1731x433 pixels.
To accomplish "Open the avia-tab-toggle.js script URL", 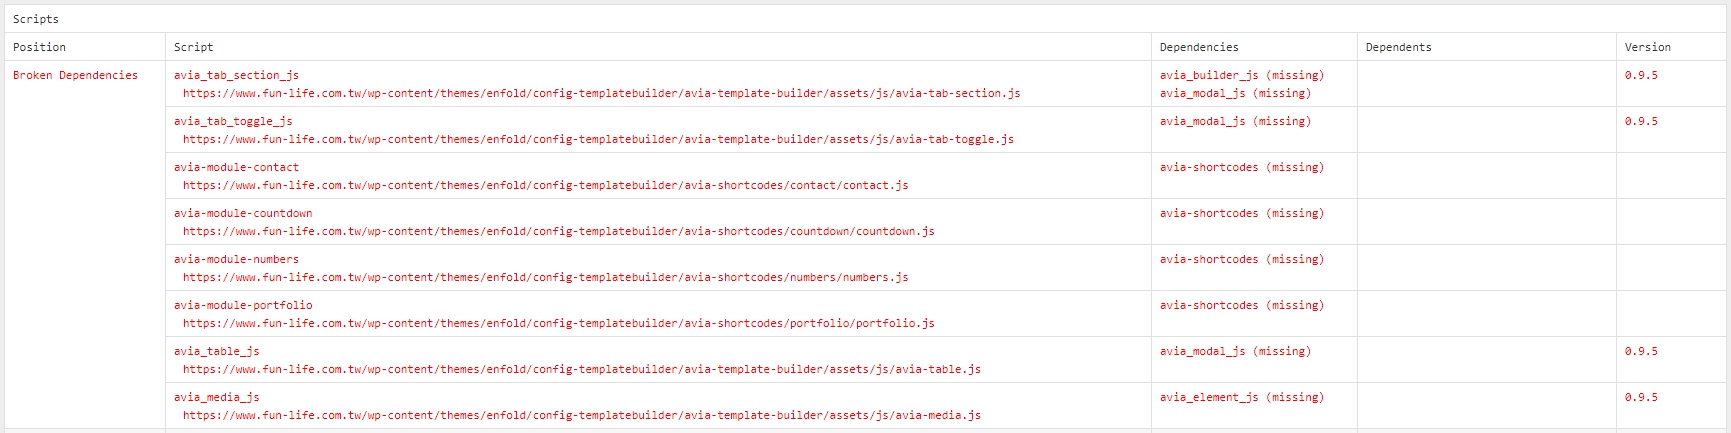I will coord(598,139).
